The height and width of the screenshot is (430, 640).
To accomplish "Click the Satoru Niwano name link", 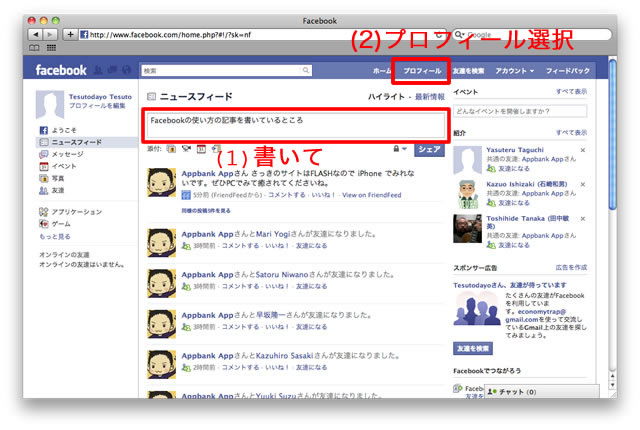I will tap(282, 275).
